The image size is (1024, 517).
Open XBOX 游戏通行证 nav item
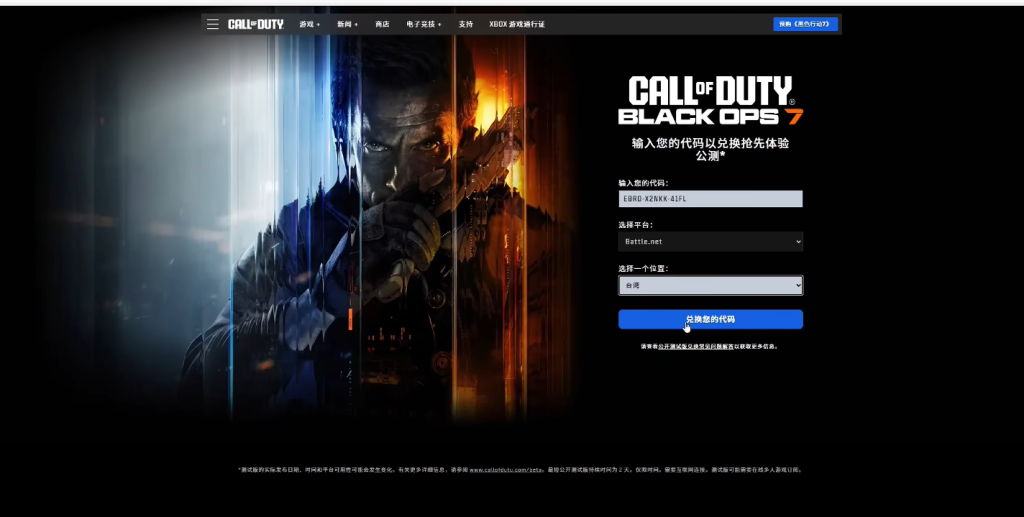pos(516,24)
